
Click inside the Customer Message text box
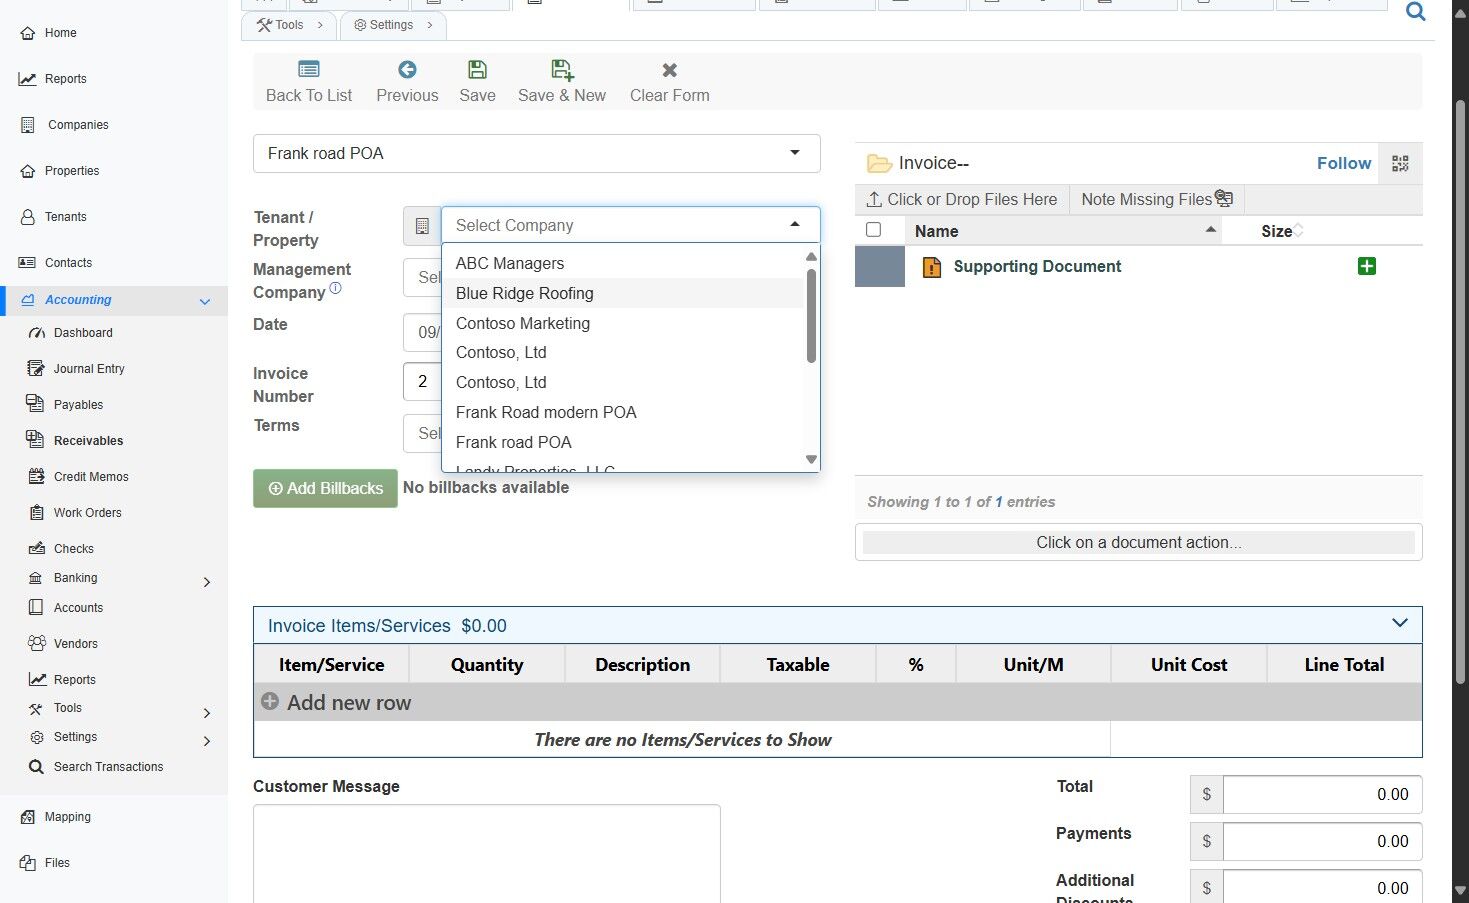tap(486, 853)
